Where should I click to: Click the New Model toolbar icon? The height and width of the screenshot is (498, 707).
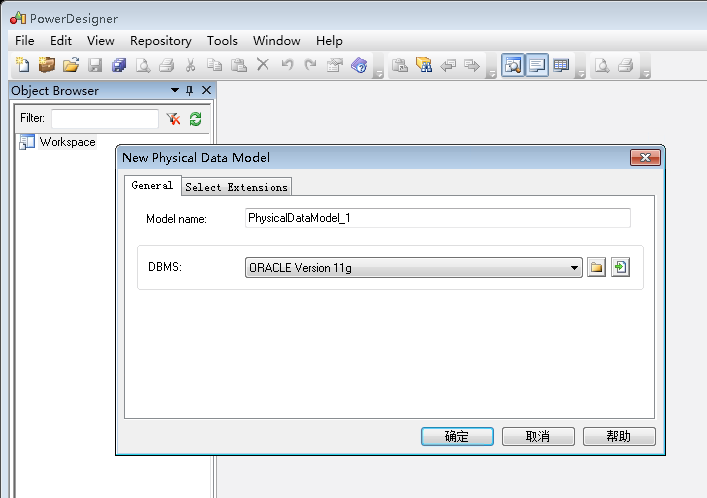(x=23, y=65)
